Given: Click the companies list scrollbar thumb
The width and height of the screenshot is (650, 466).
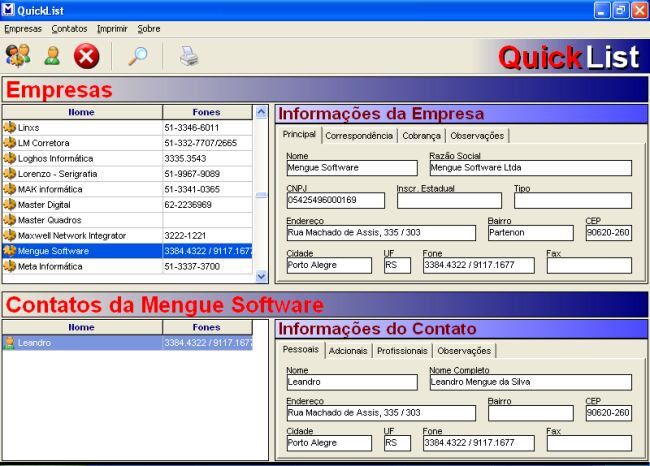Looking at the screenshot, I should 261,195.
